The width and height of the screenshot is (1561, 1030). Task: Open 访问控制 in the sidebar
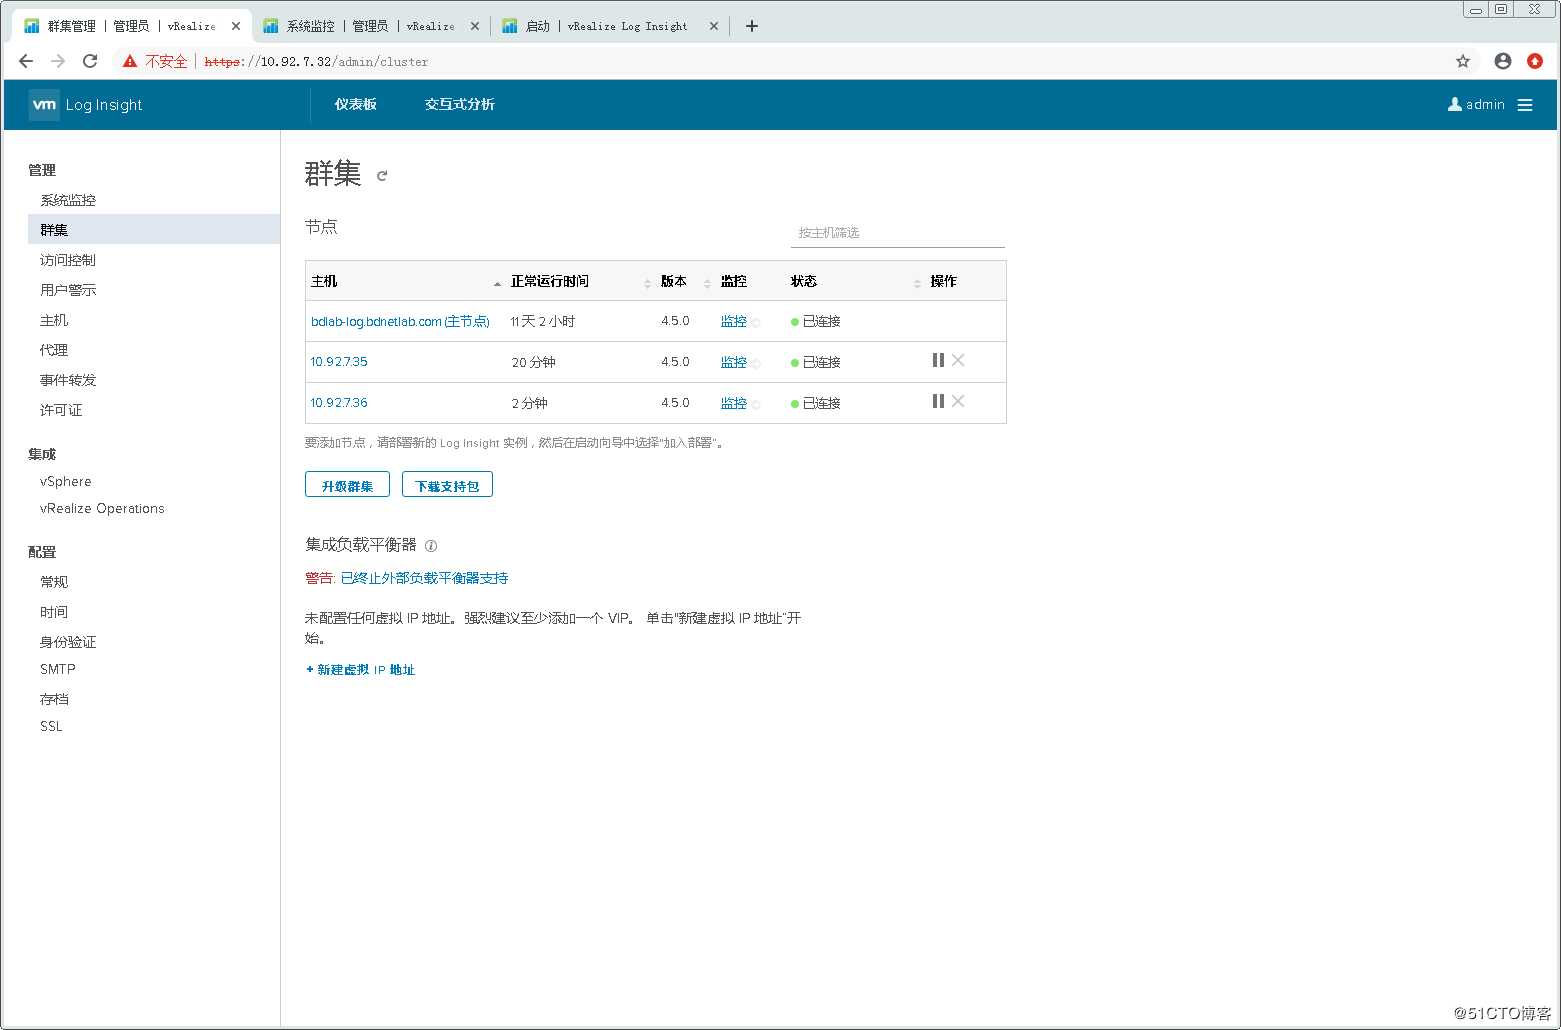coord(68,260)
